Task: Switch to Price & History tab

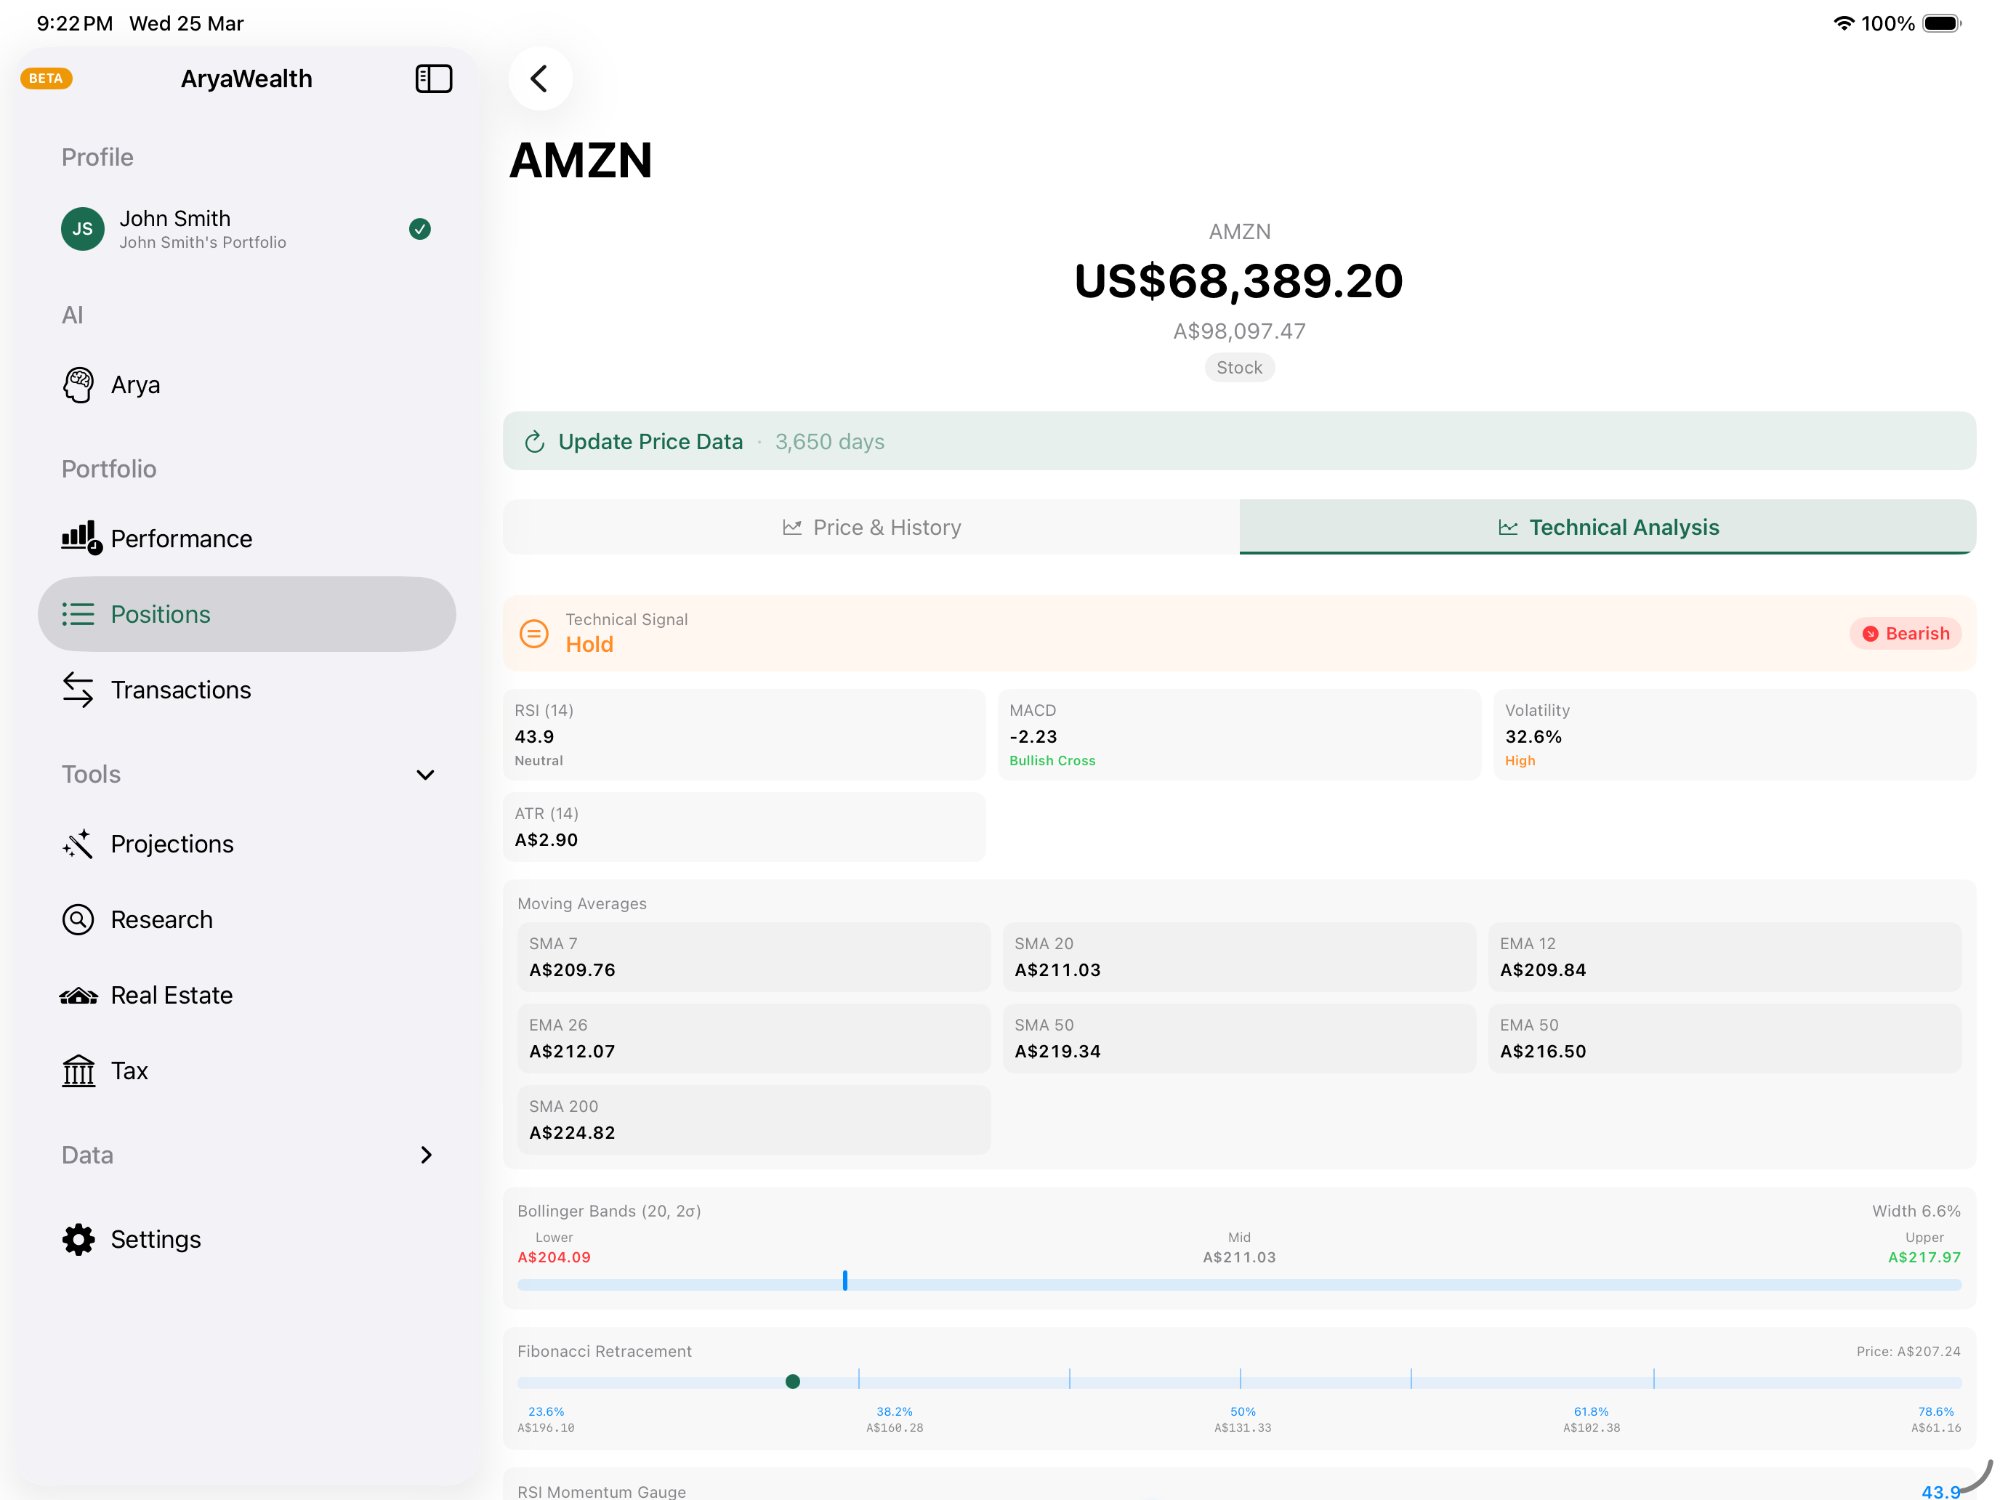Action: pyautogui.click(x=871, y=527)
